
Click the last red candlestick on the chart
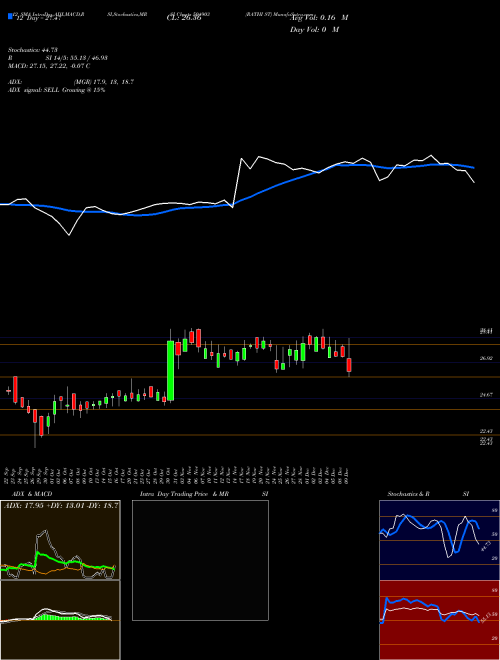tap(349, 365)
